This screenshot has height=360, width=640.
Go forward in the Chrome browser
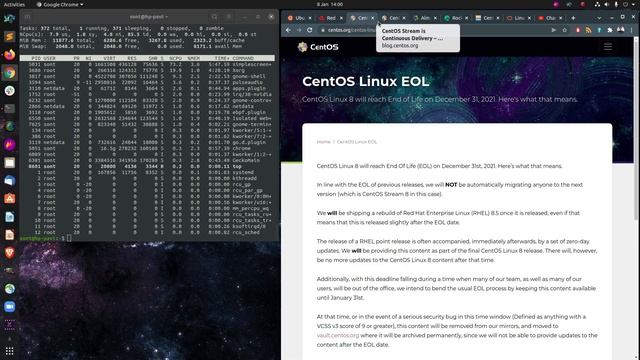tap(299, 30)
